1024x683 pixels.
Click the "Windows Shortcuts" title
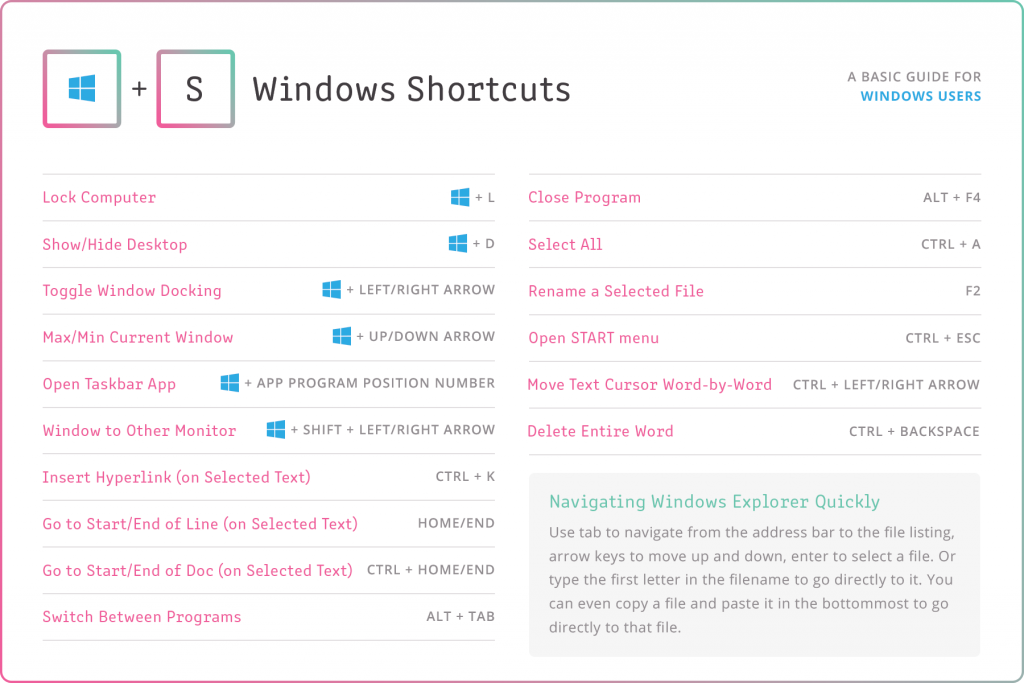(411, 89)
